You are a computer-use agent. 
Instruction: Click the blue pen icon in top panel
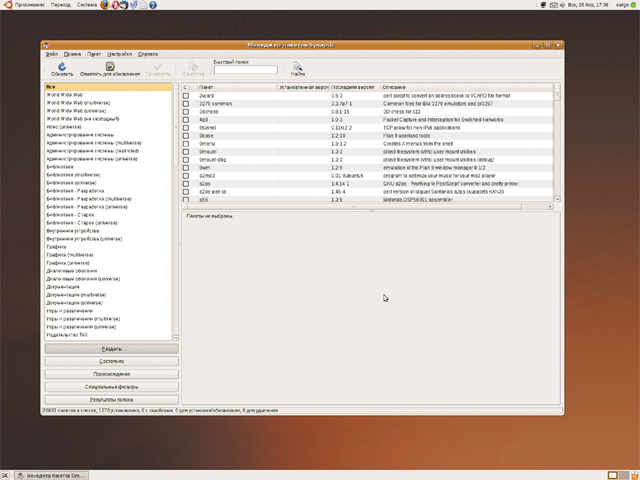(133, 5)
